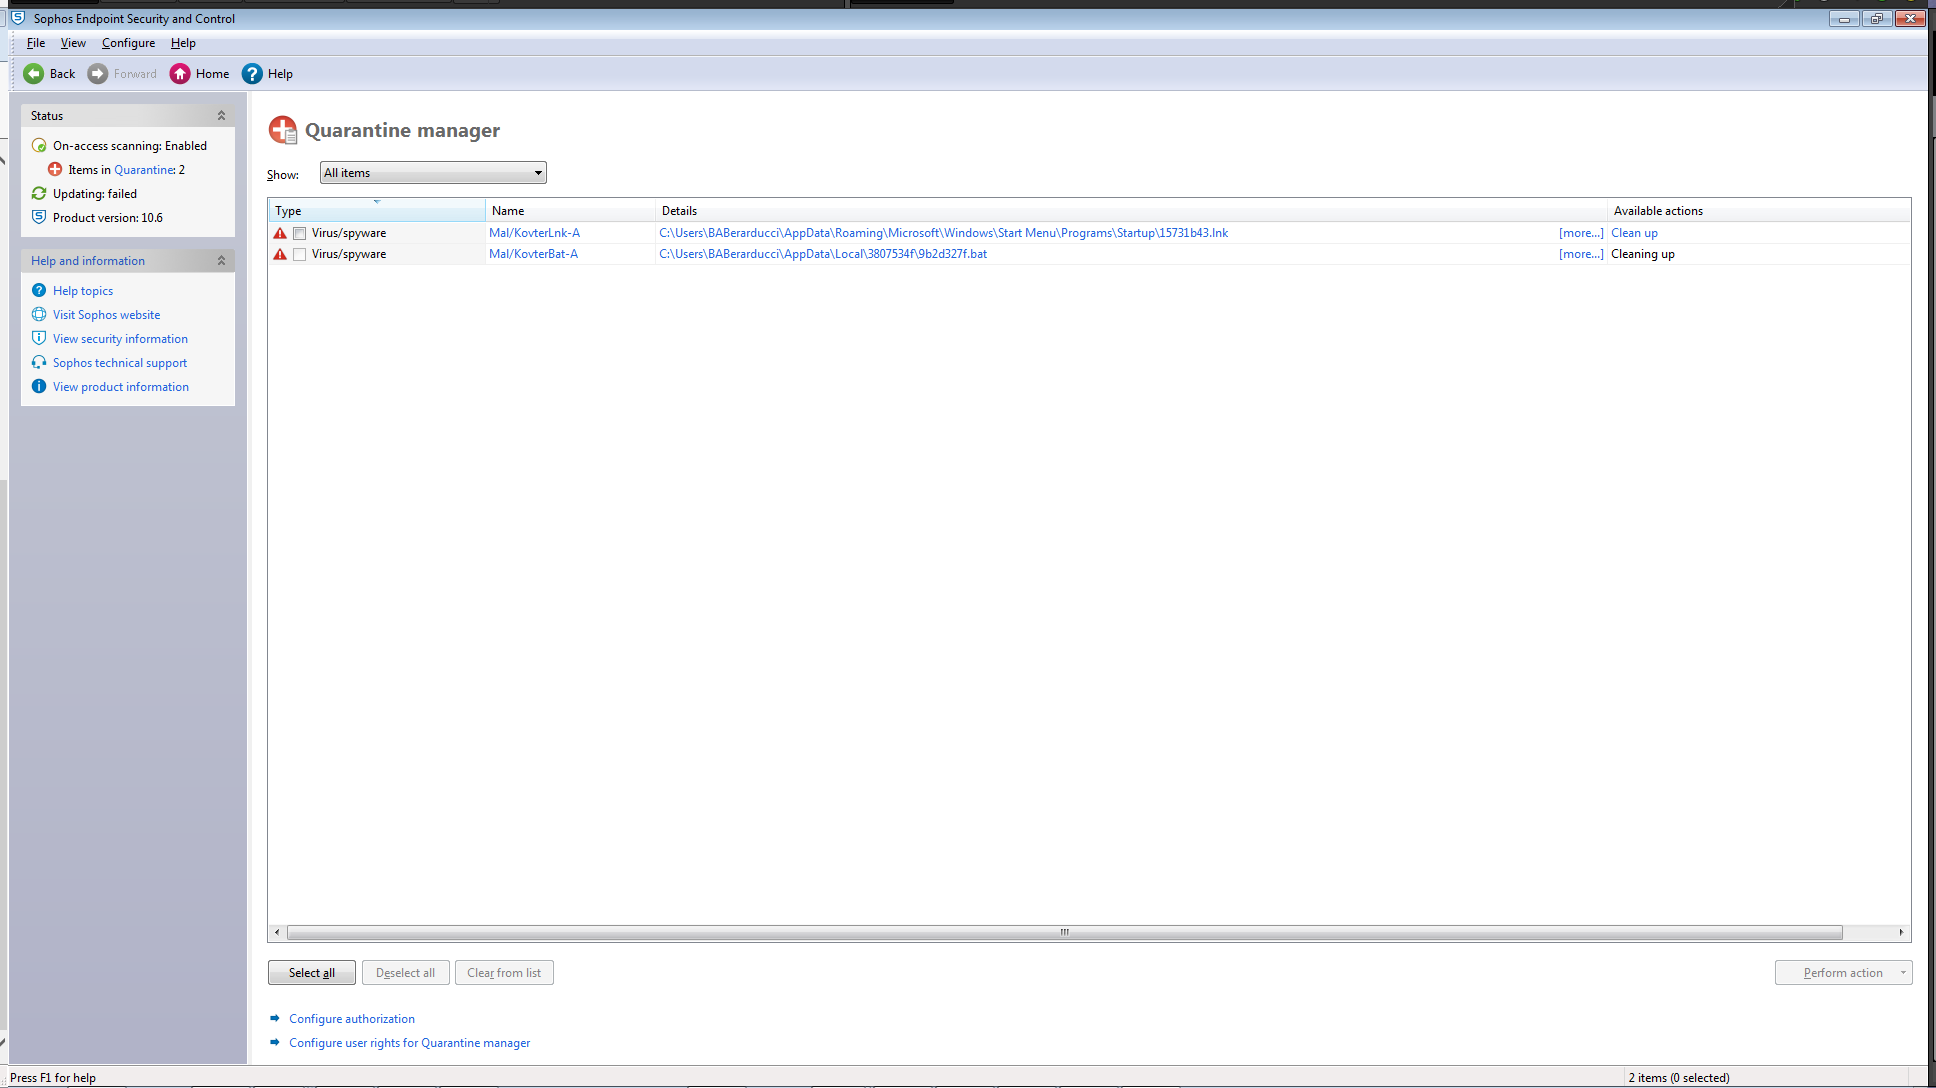Click [more...] for the KovterLnk-A row
Screen dimensions: 1936x1088
pos(1581,233)
